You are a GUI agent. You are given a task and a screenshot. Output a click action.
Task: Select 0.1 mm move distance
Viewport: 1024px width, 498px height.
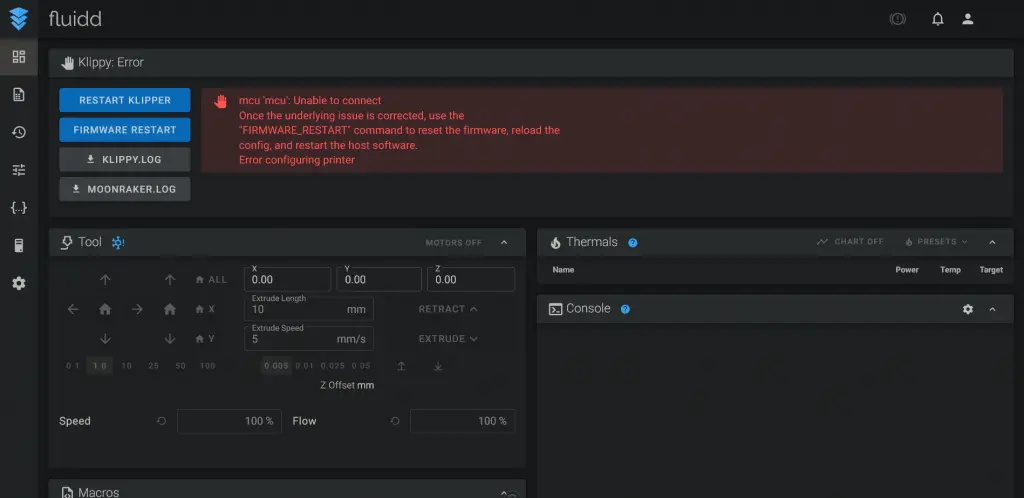72,366
